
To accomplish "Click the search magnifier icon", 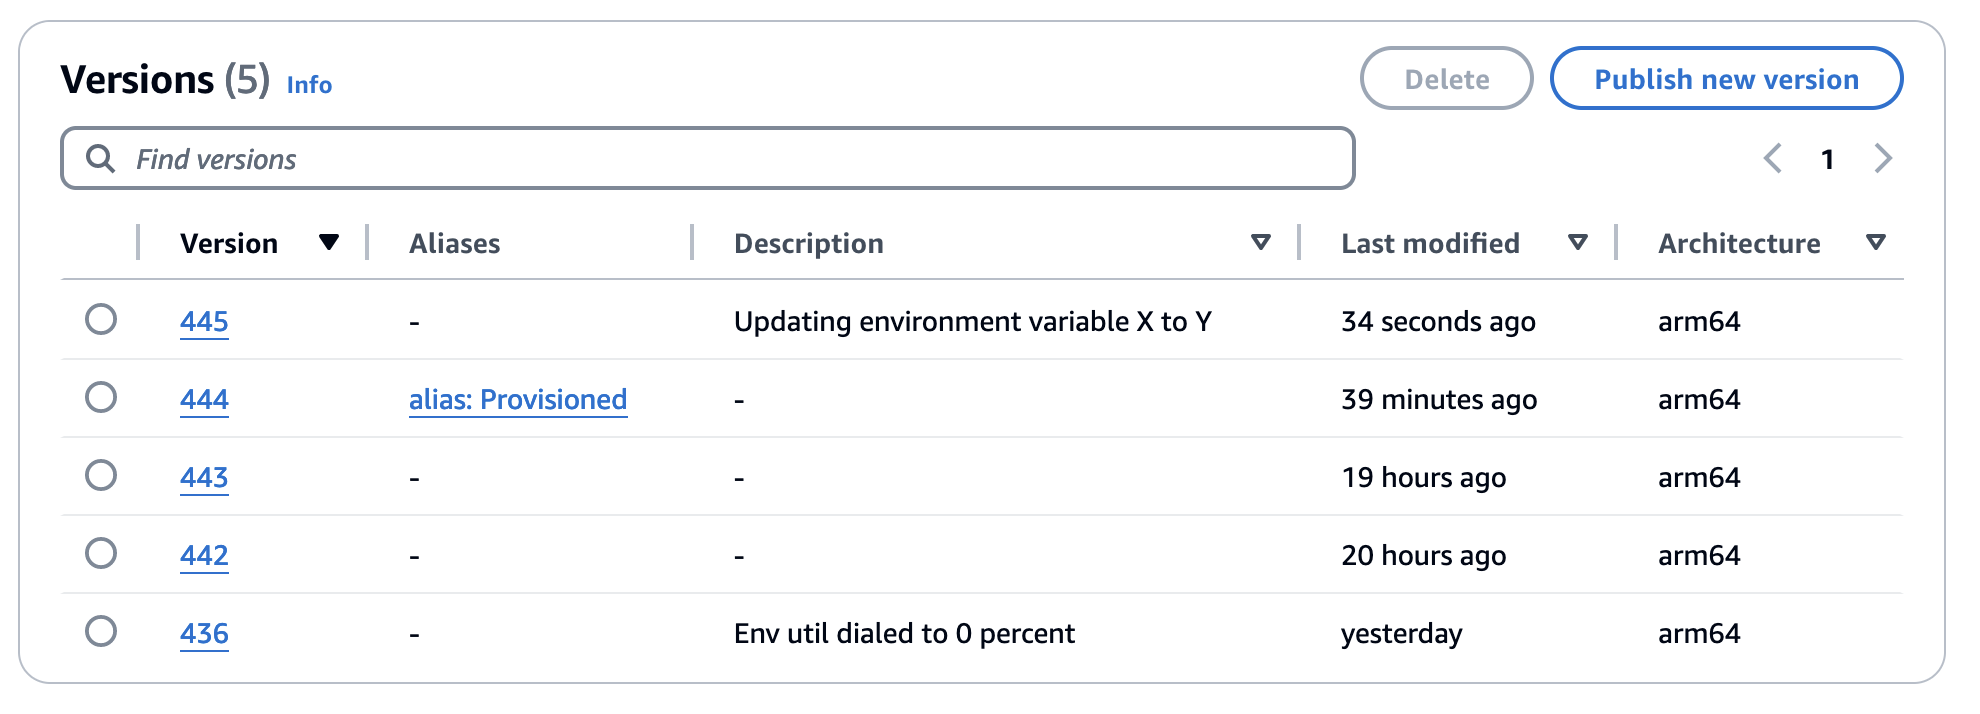I will 100,158.
